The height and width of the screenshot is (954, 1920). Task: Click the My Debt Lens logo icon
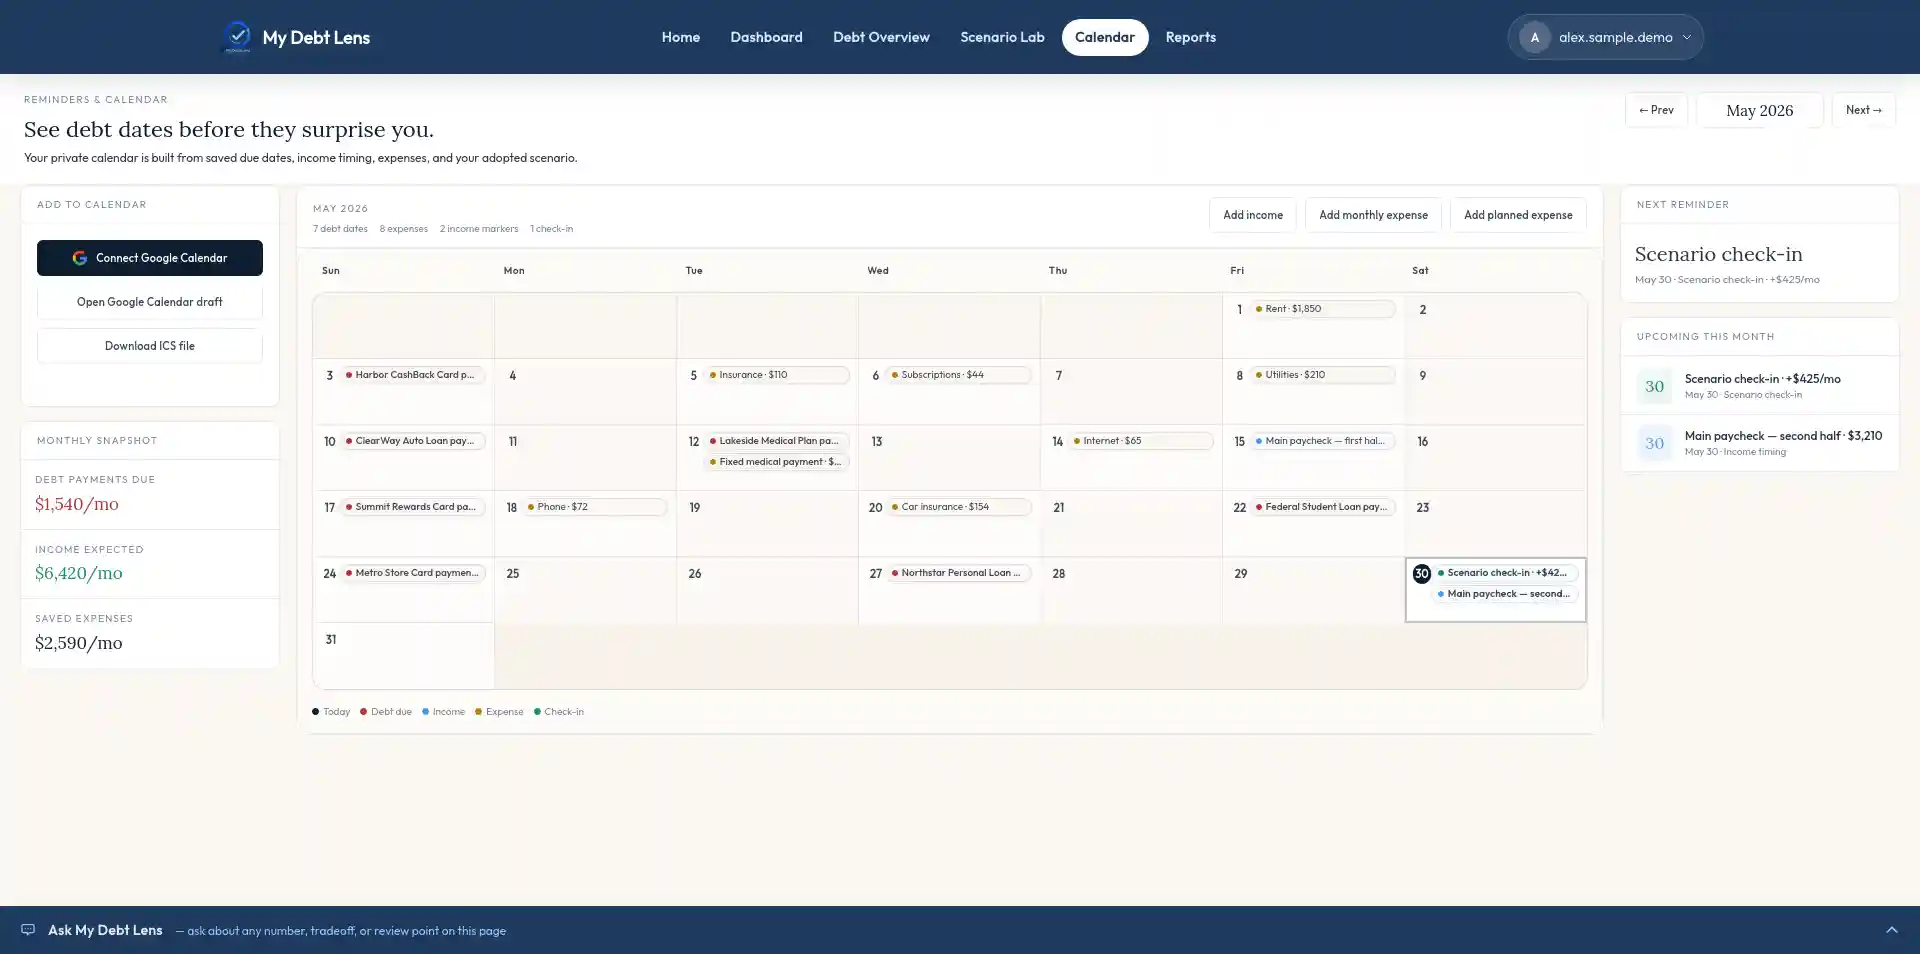[237, 37]
